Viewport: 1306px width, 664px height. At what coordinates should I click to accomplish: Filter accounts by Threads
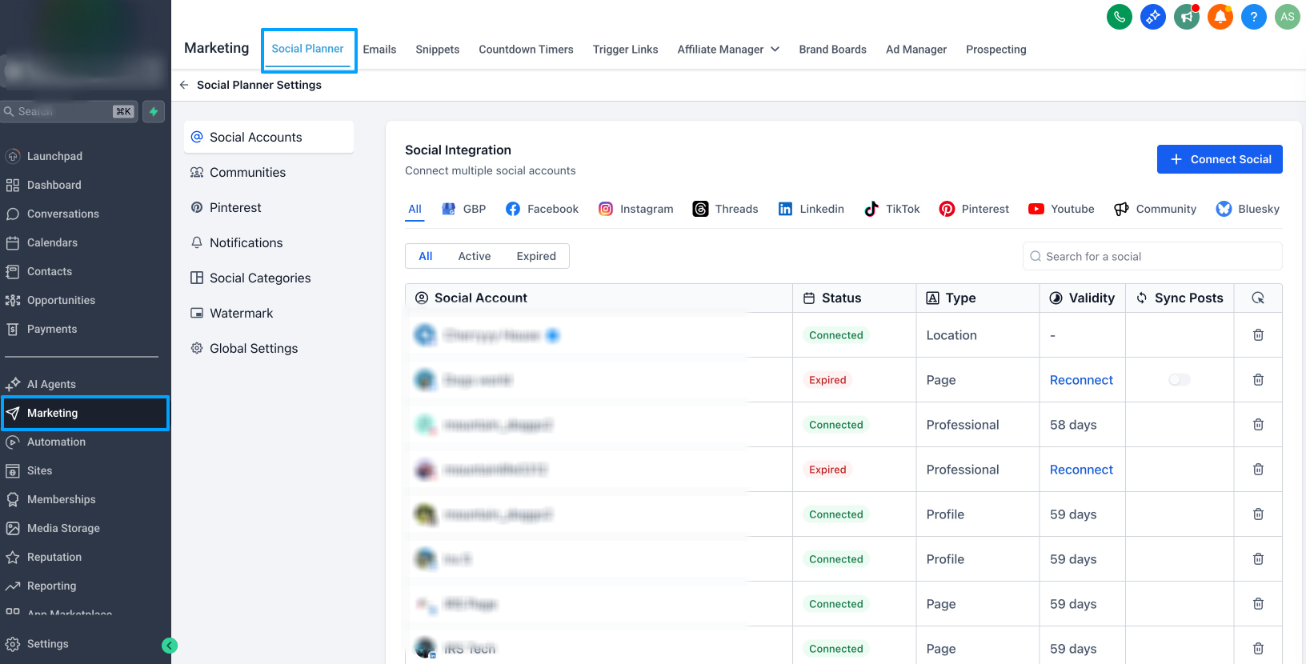click(726, 209)
